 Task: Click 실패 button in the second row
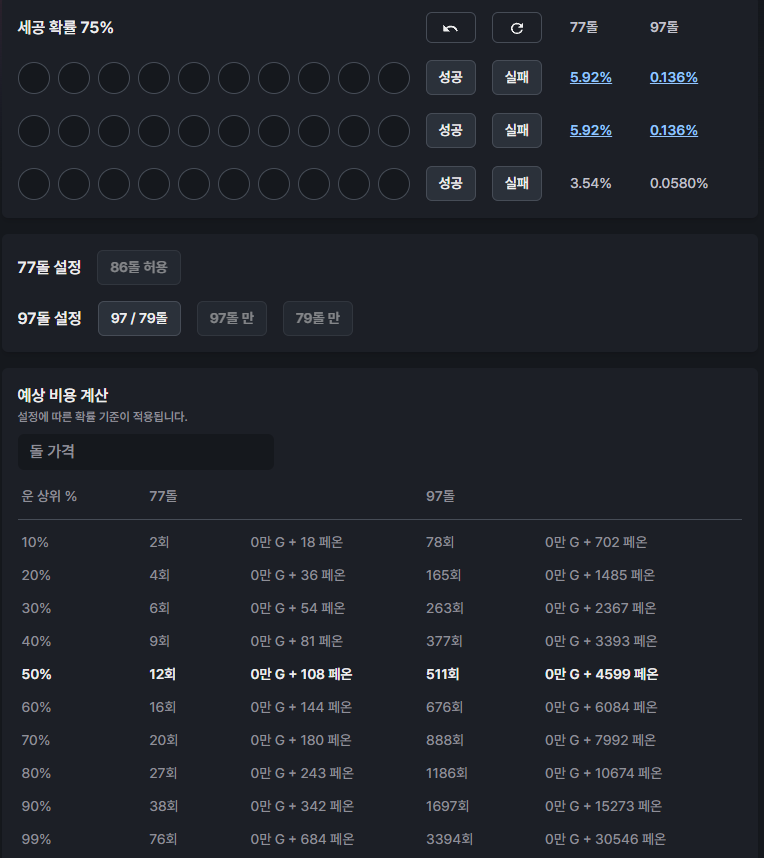pyautogui.click(x=517, y=130)
